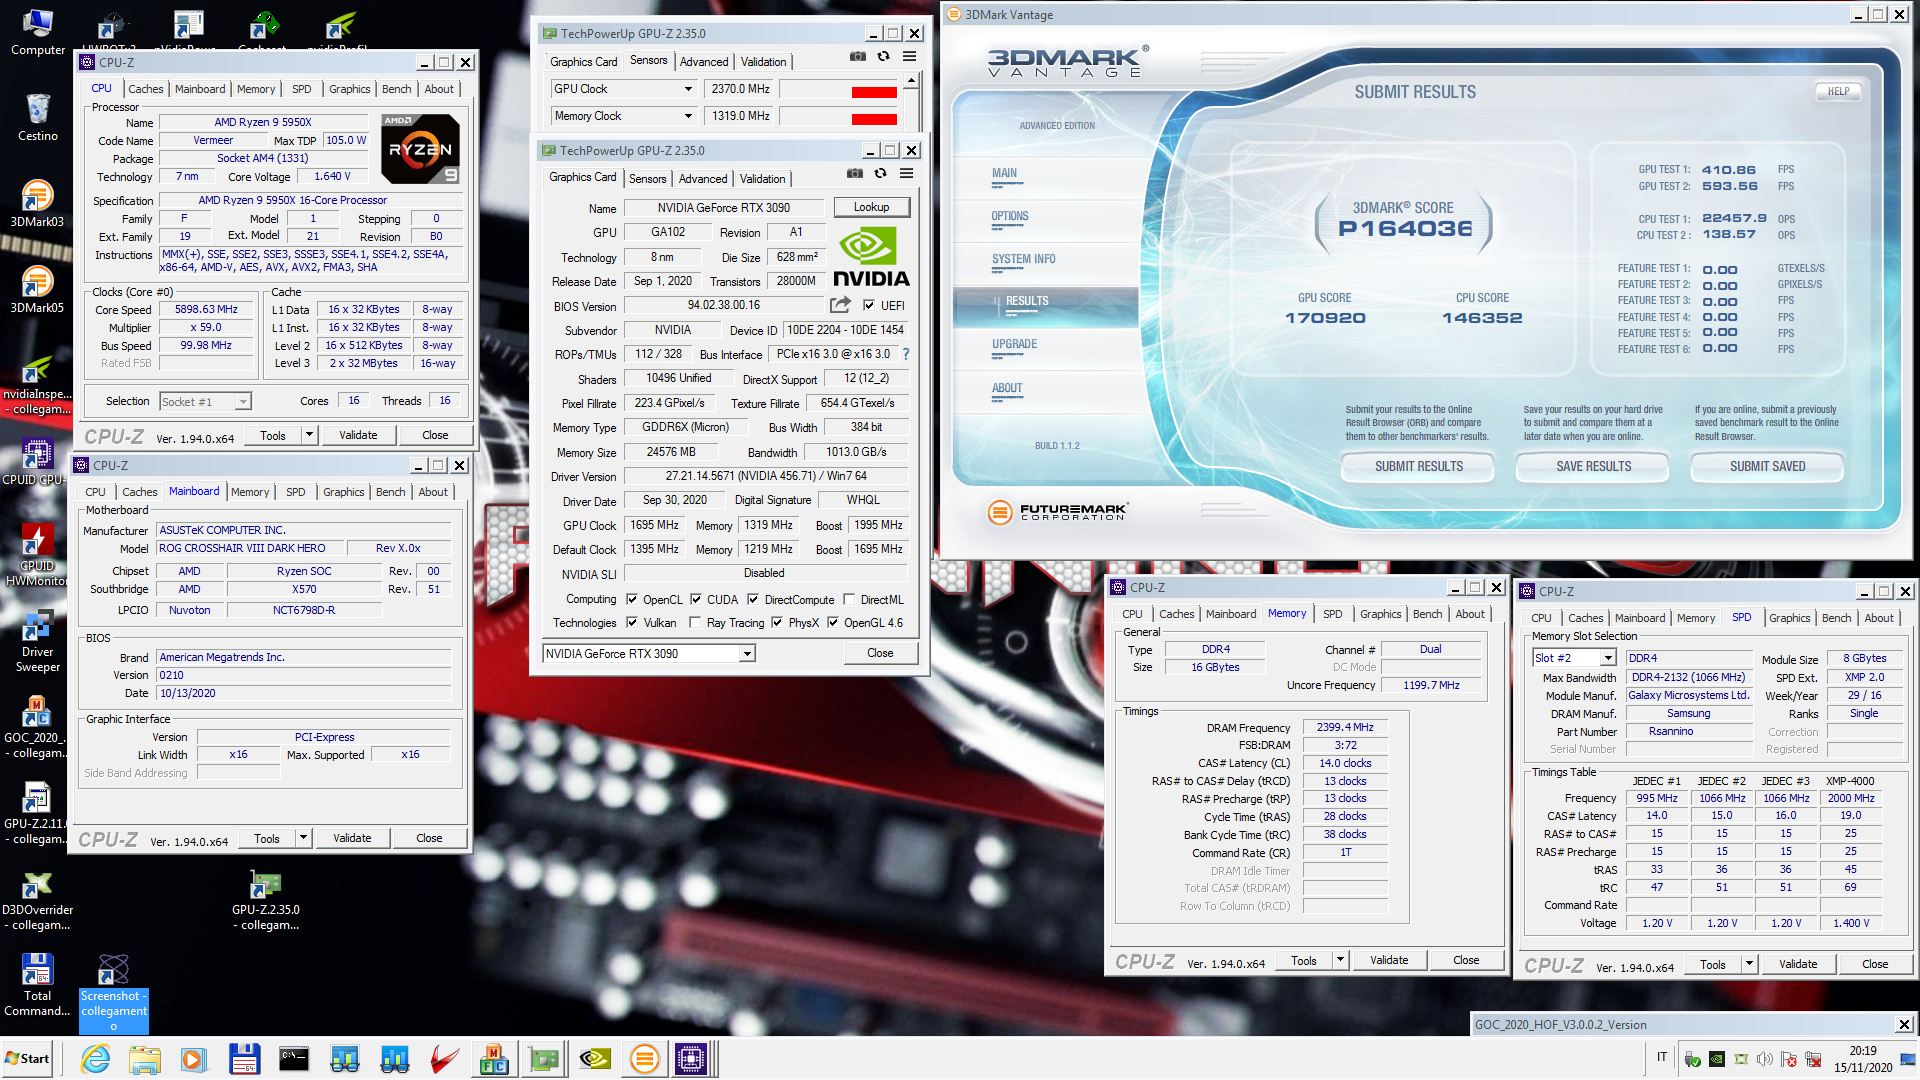Open OPTIONS in 3DMark Vantage sidebar
This screenshot has width=1920, height=1080.
(x=1009, y=216)
